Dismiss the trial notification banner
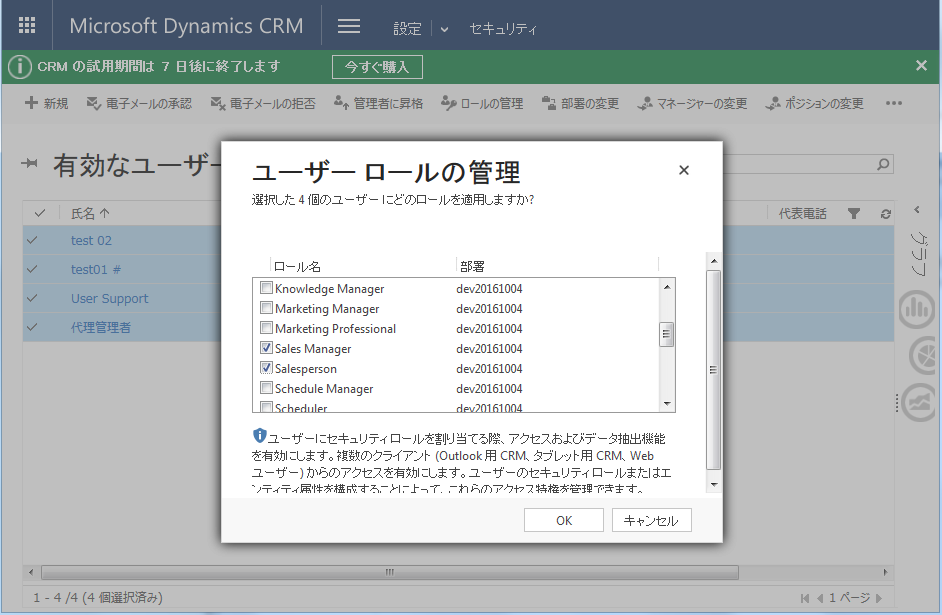942x615 pixels. [x=921, y=65]
